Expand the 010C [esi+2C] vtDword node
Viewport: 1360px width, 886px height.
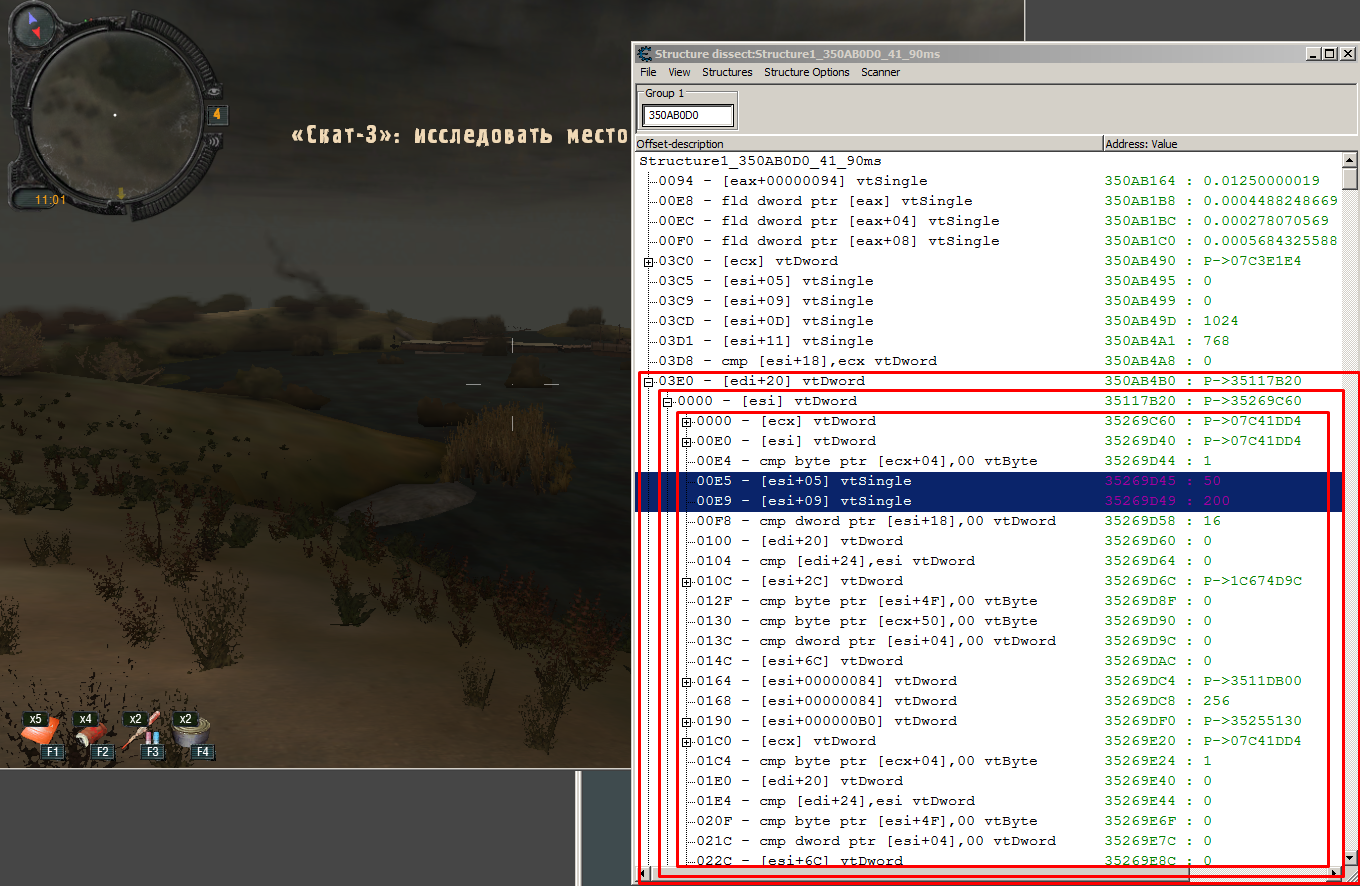[x=687, y=581]
